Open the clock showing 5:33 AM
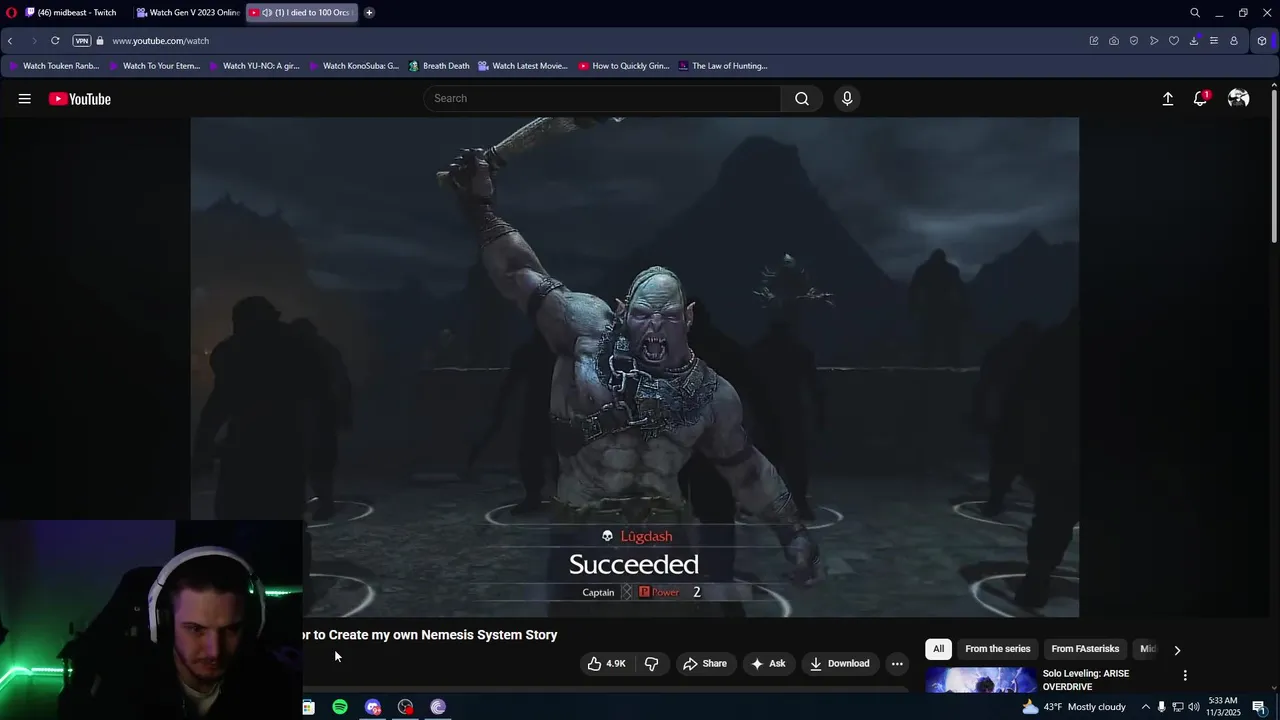 (1223, 707)
